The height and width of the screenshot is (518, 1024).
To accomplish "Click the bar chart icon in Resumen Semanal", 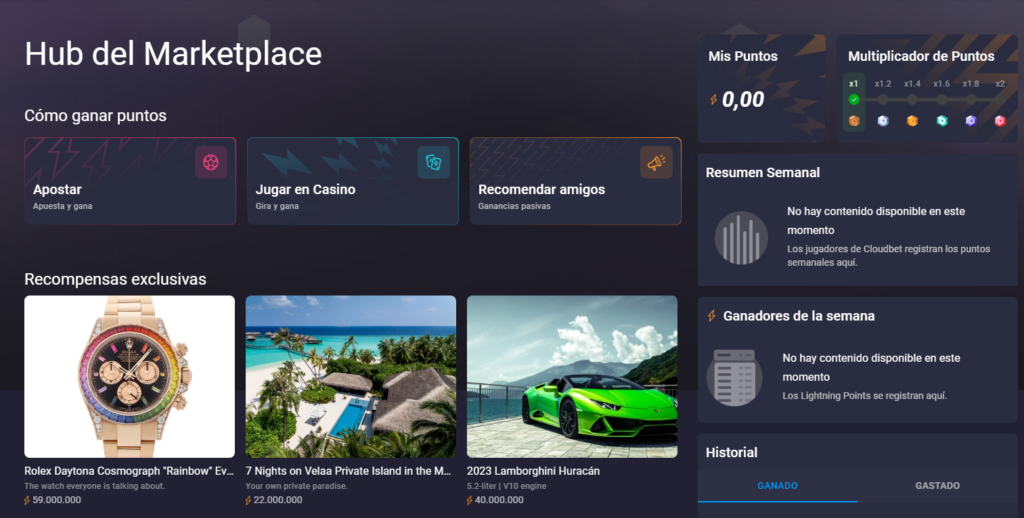I will [741, 238].
